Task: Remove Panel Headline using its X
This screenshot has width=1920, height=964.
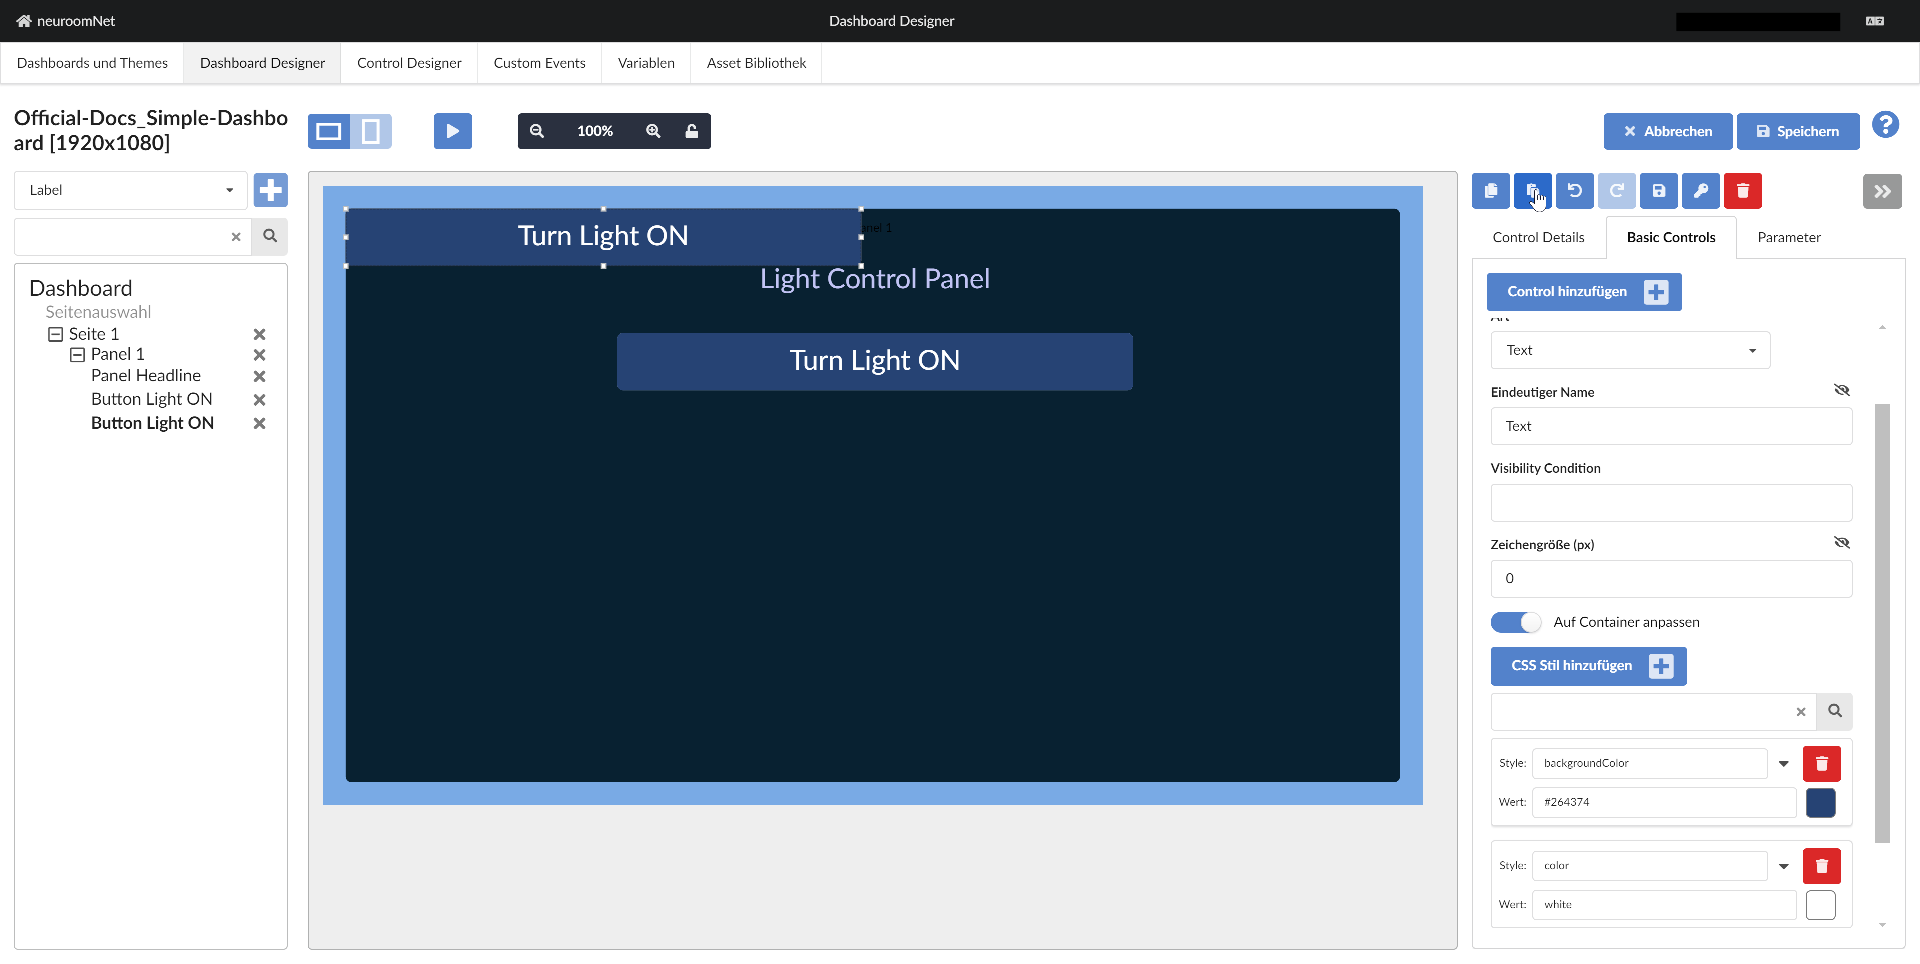Action: point(259,376)
